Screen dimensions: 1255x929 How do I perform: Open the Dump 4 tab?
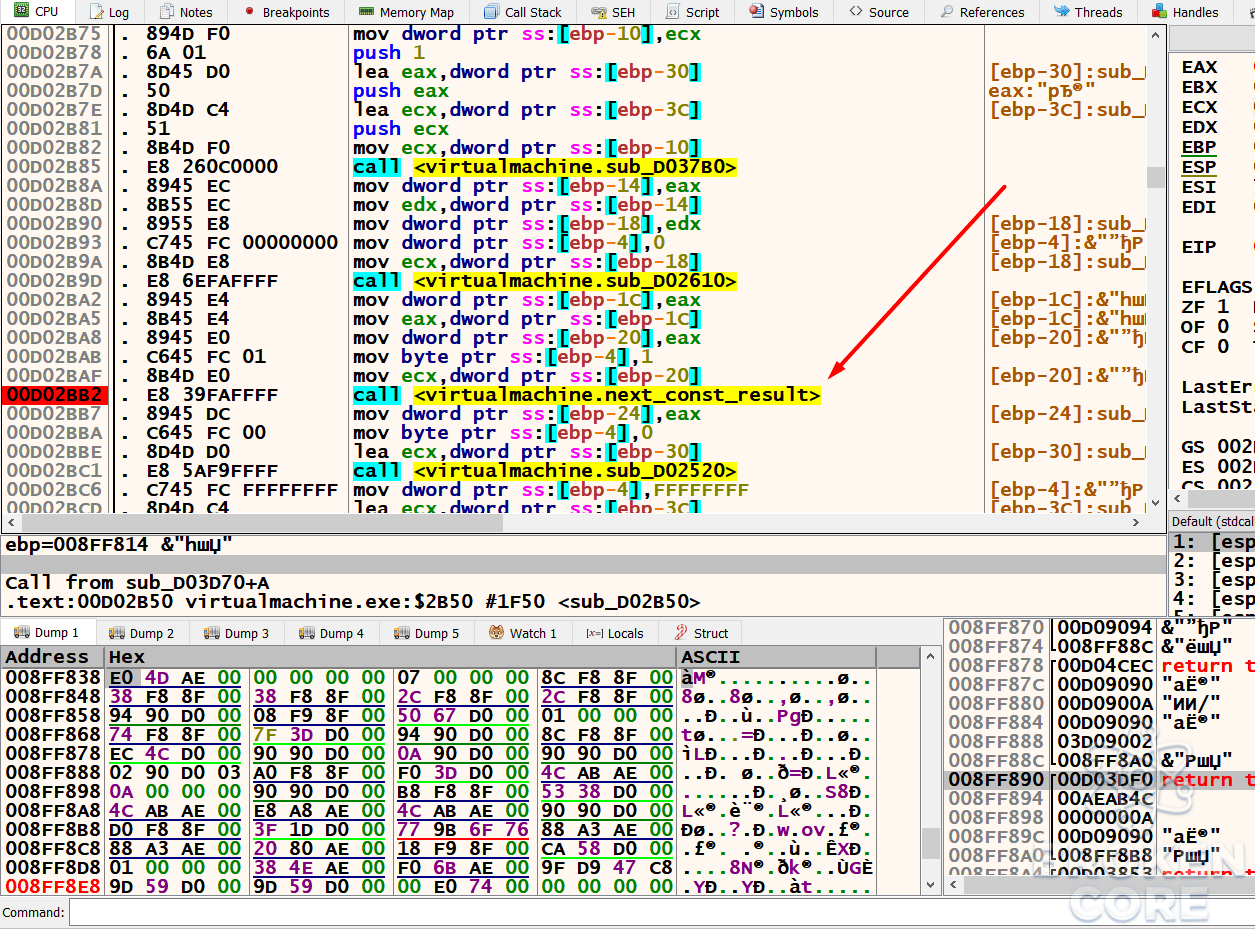(x=331, y=633)
